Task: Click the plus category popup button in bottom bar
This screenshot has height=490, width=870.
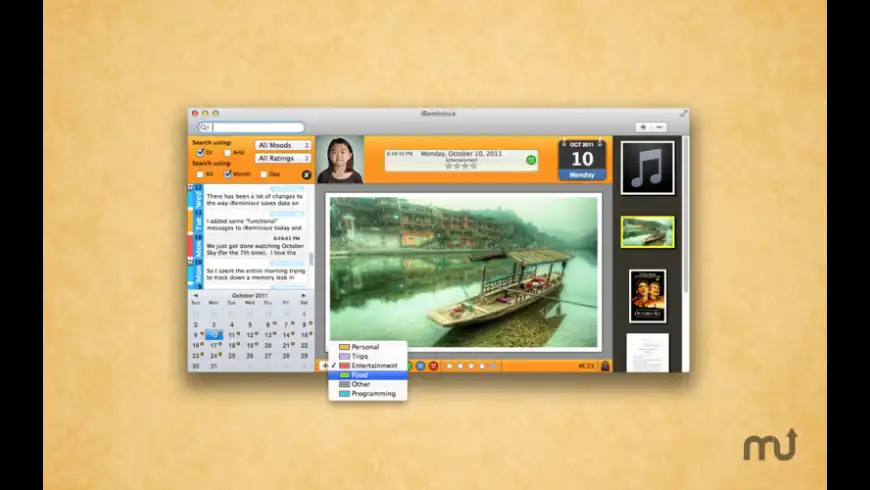Action: coord(324,366)
